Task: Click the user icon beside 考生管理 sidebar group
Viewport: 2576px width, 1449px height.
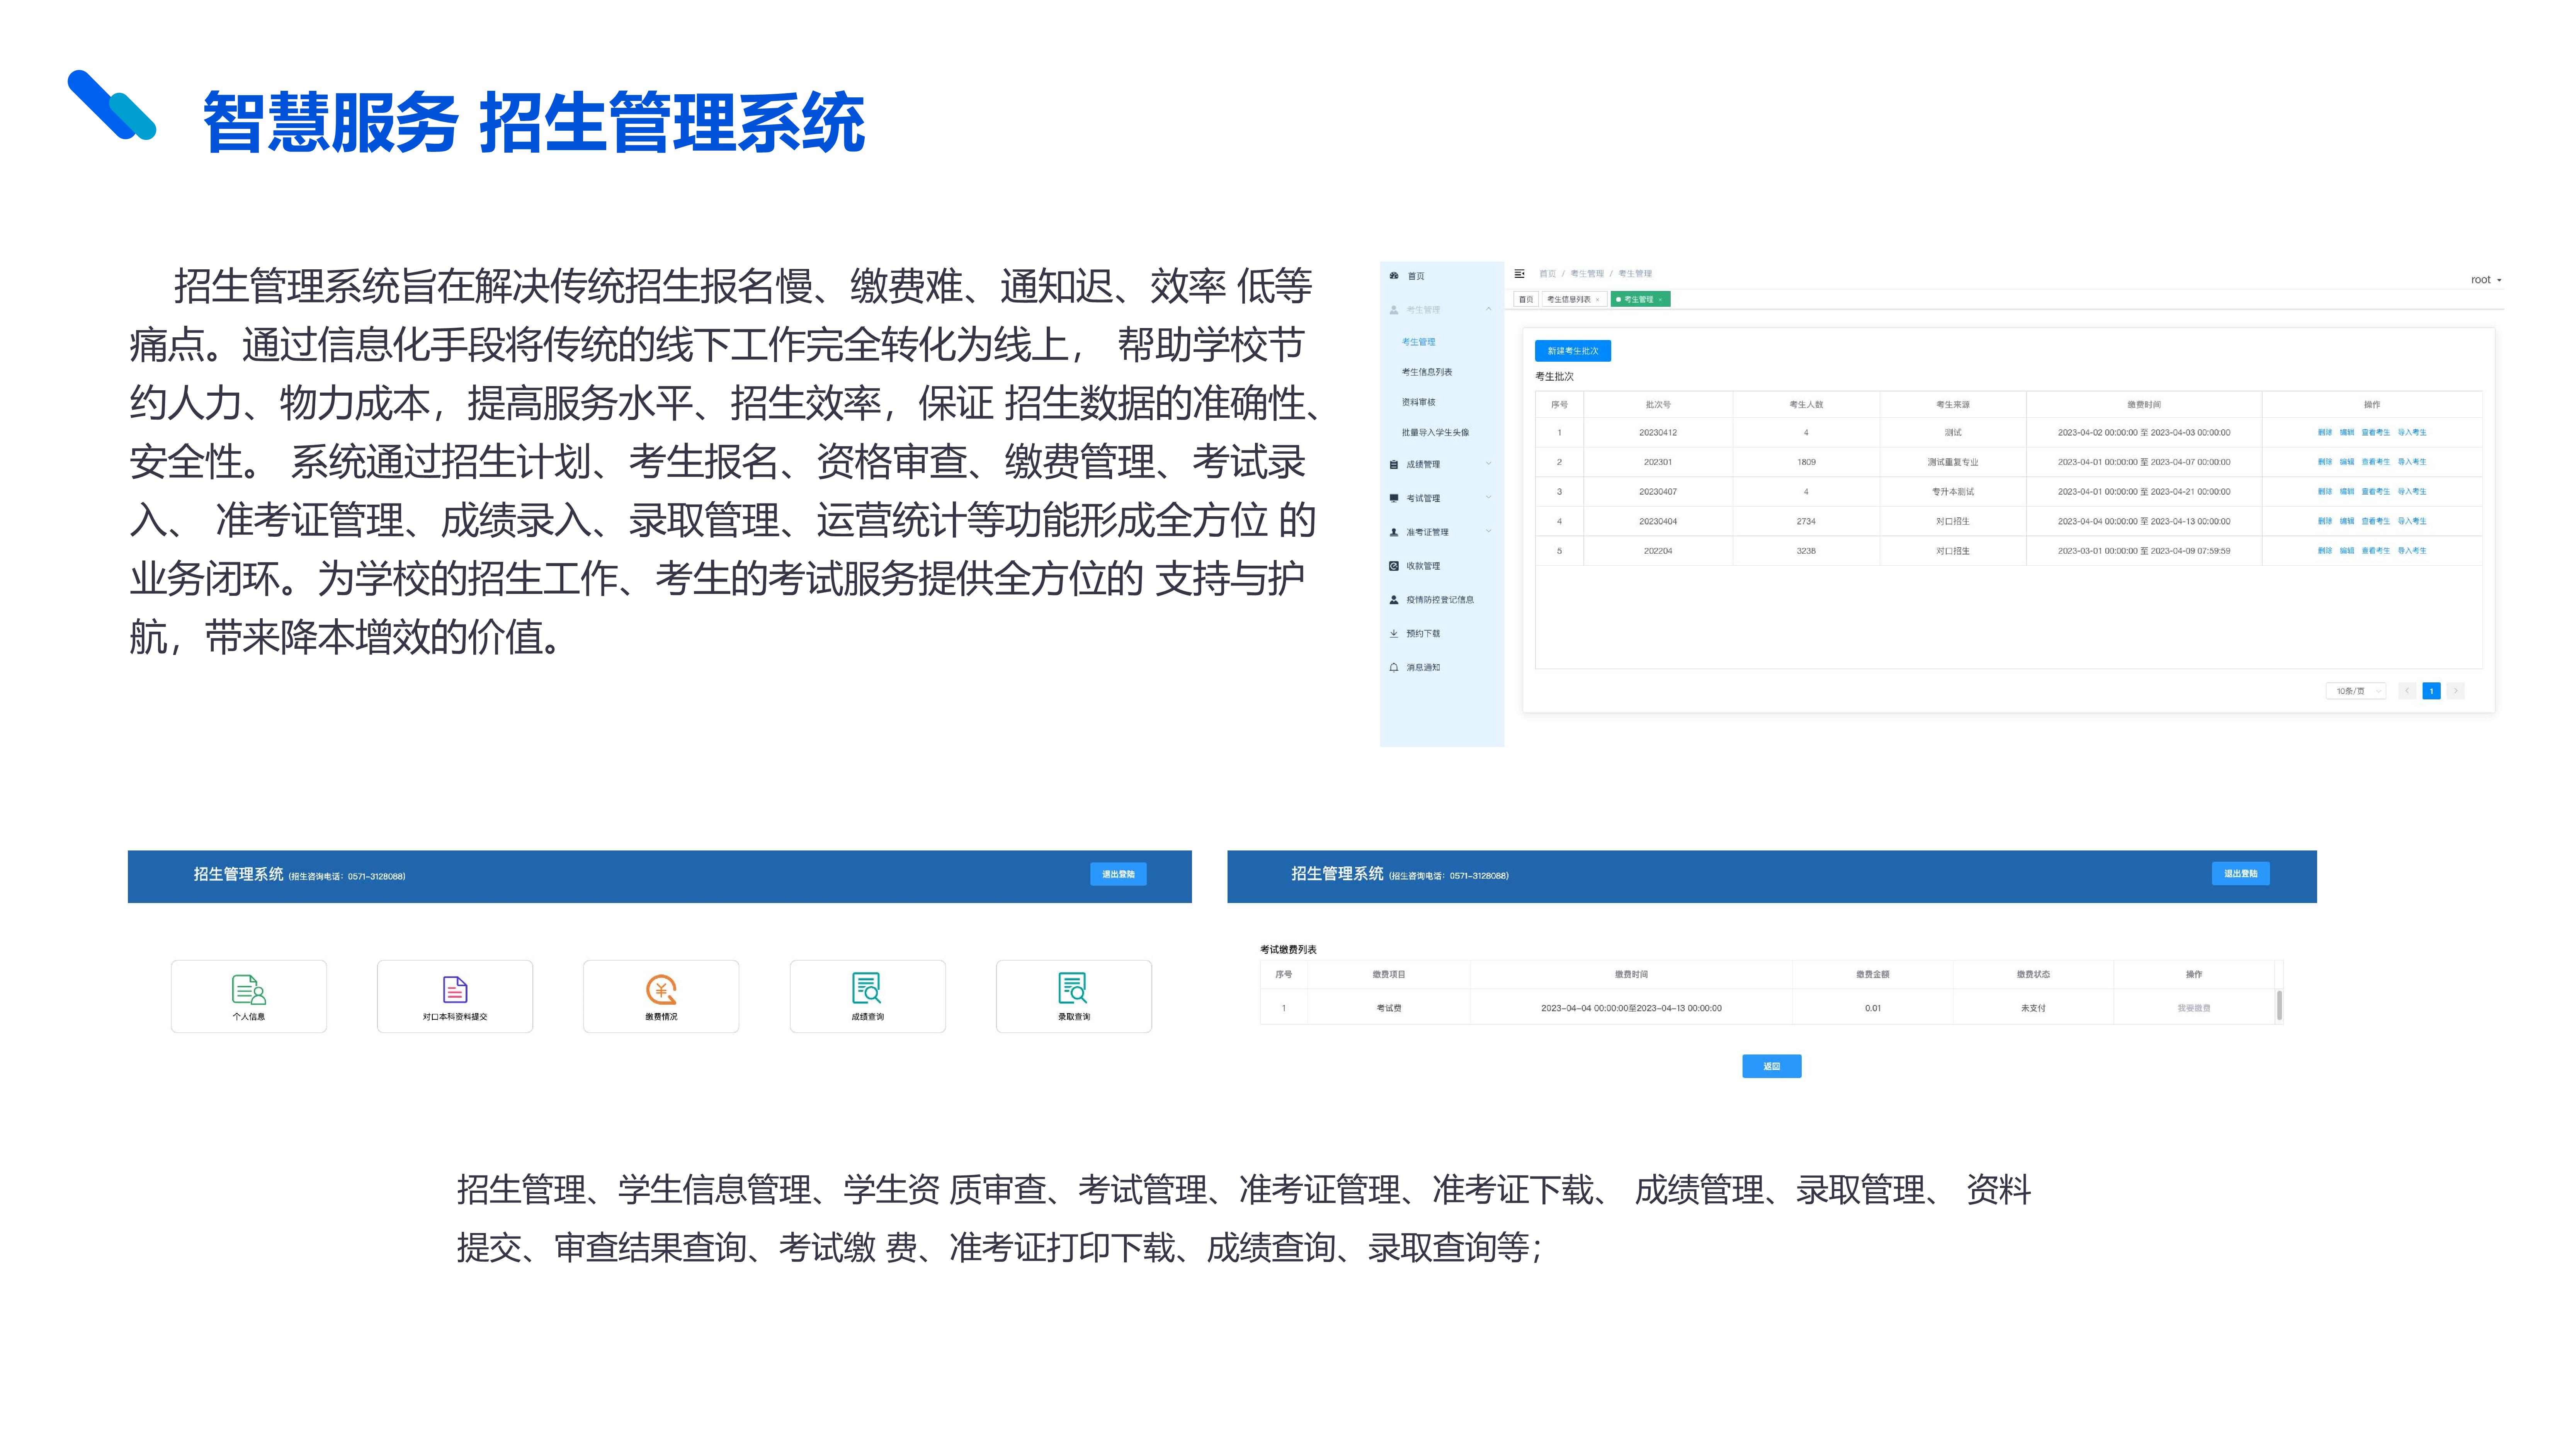Action: tap(1394, 310)
